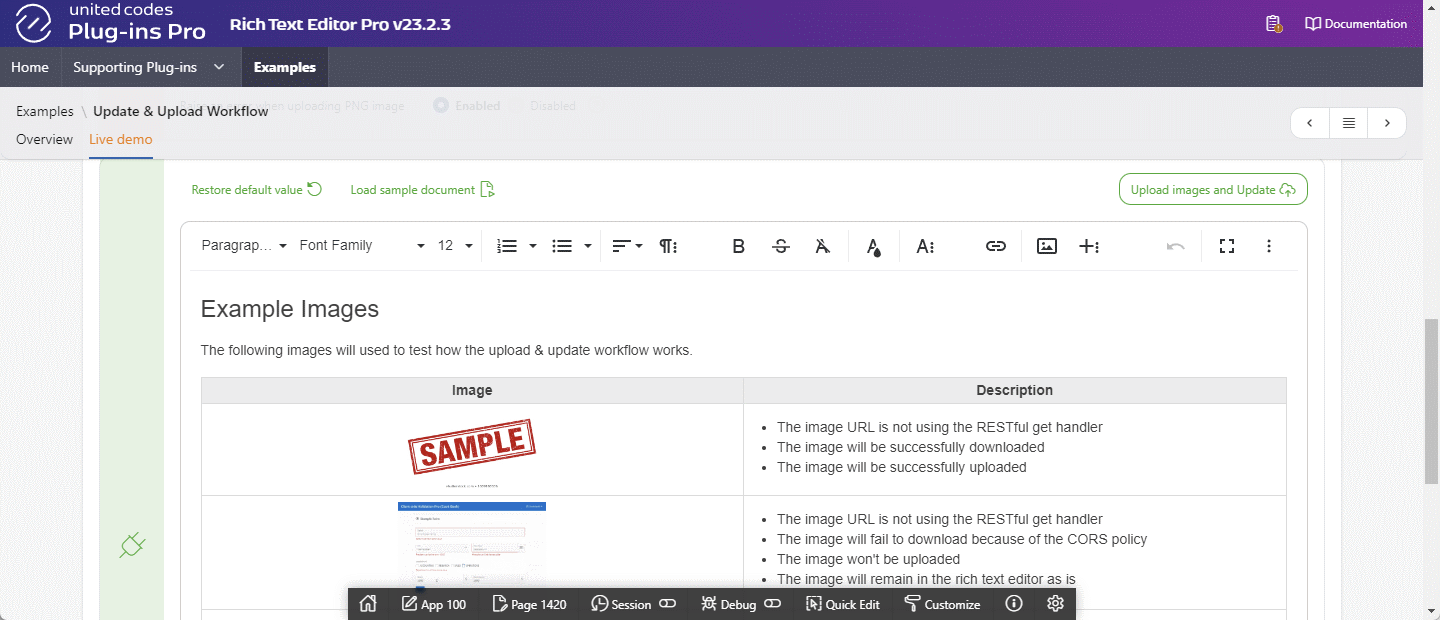This screenshot has height=620, width=1440.
Task: Click the undo arrow icon
Action: [1176, 246]
